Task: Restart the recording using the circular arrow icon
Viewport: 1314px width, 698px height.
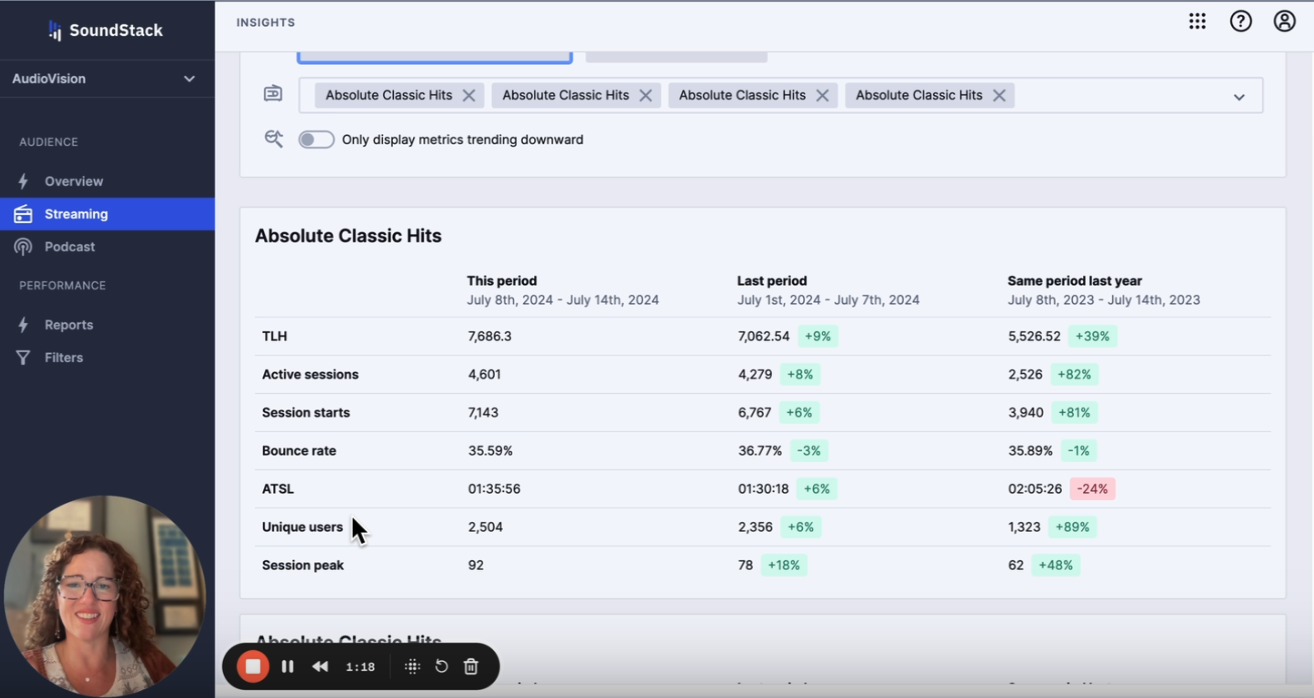Action: [x=441, y=666]
